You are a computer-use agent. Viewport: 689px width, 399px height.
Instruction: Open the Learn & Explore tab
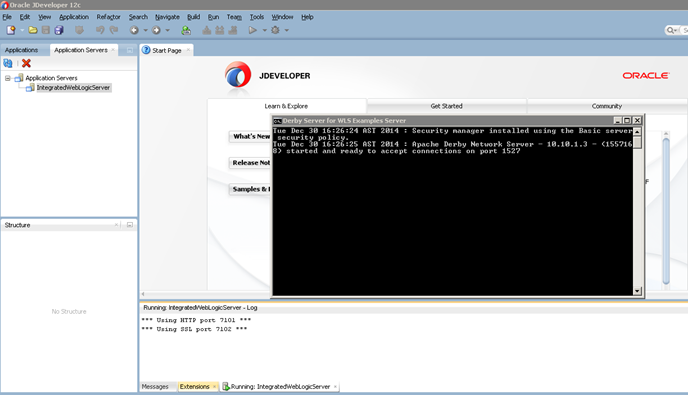pos(286,106)
